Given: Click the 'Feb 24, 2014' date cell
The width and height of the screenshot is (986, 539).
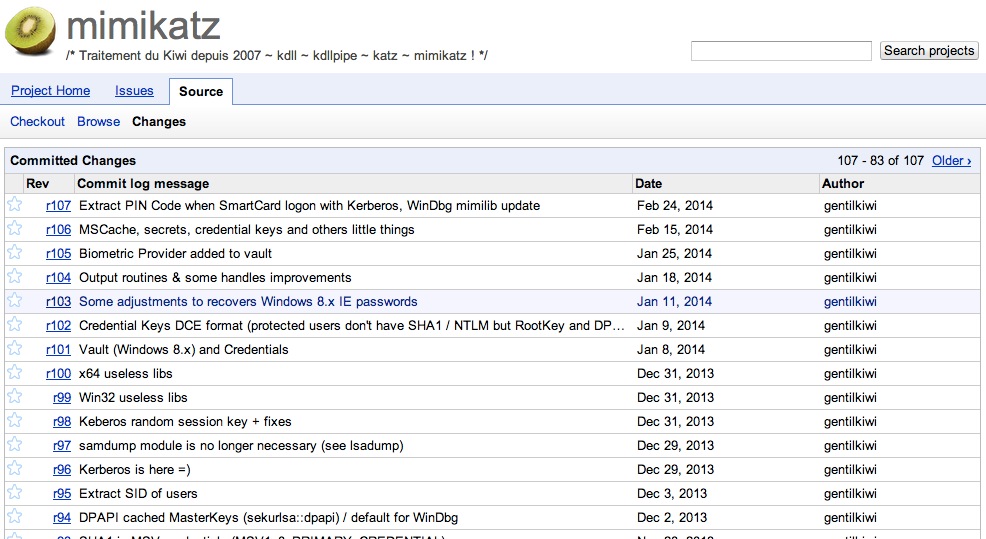Looking at the screenshot, I should pos(675,206).
